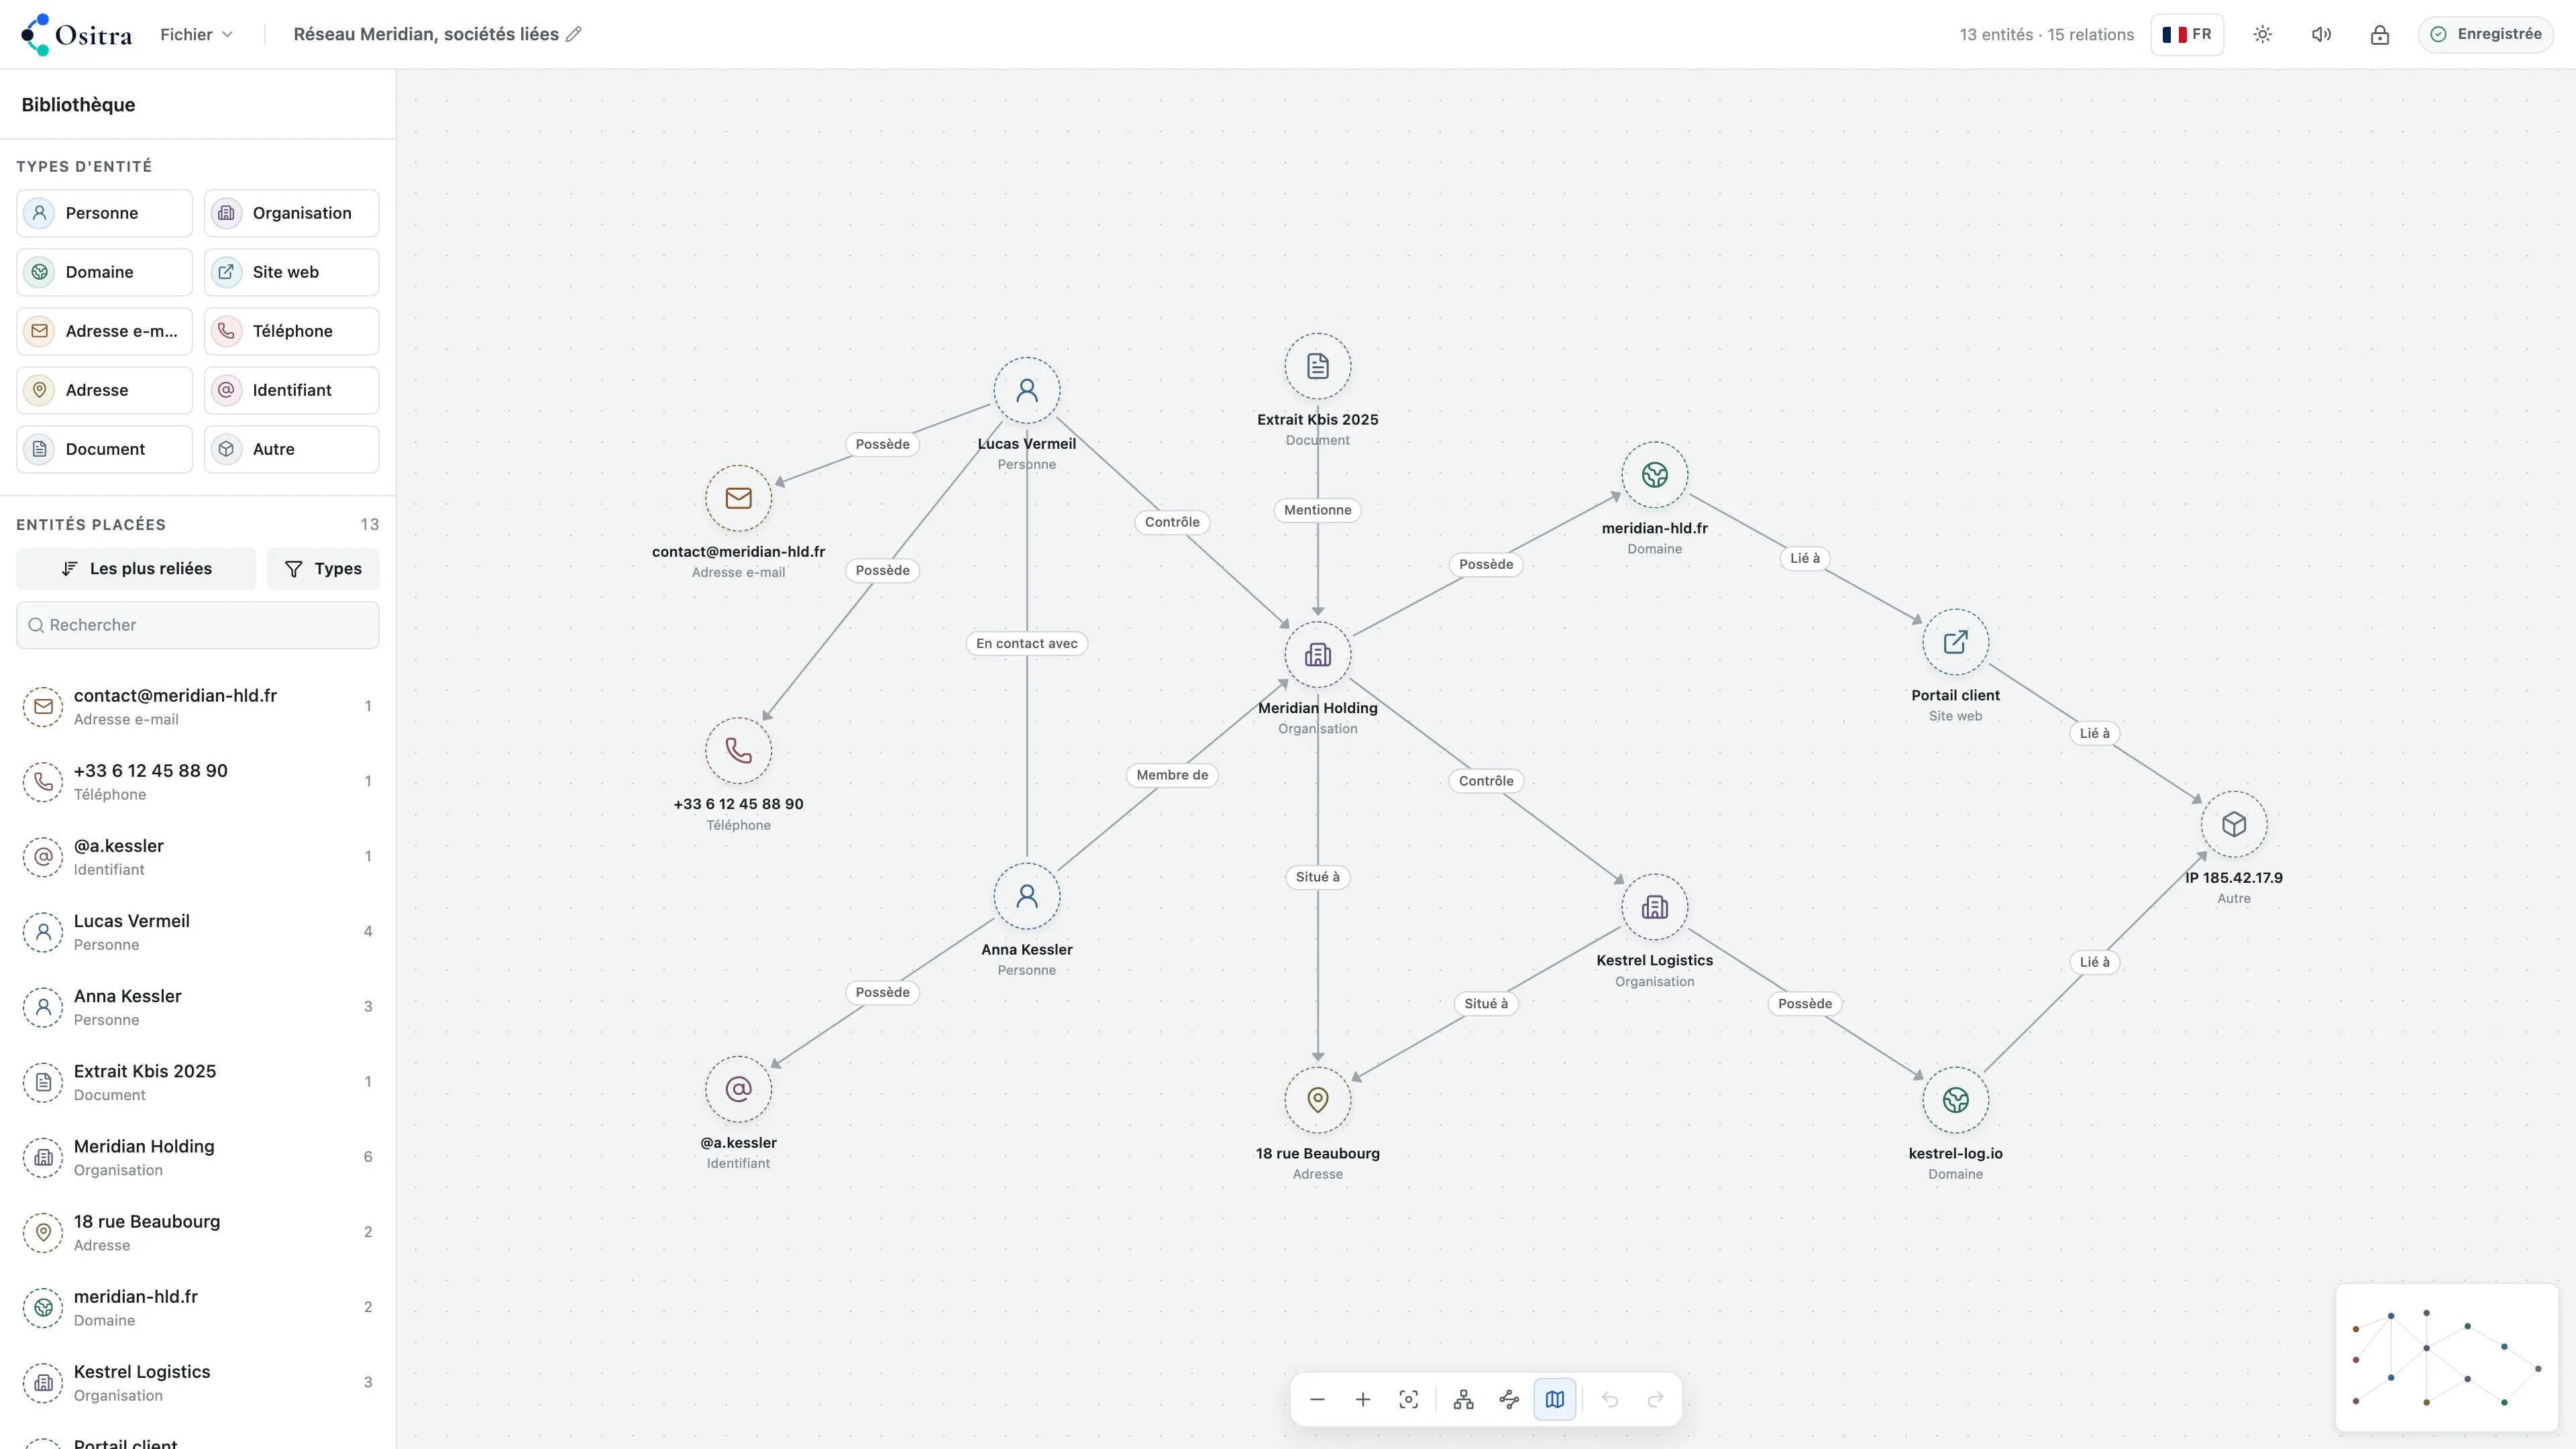This screenshot has height=1449, width=2576.
Task: Click the minimap overview thumbnail
Action: (x=2446, y=1357)
